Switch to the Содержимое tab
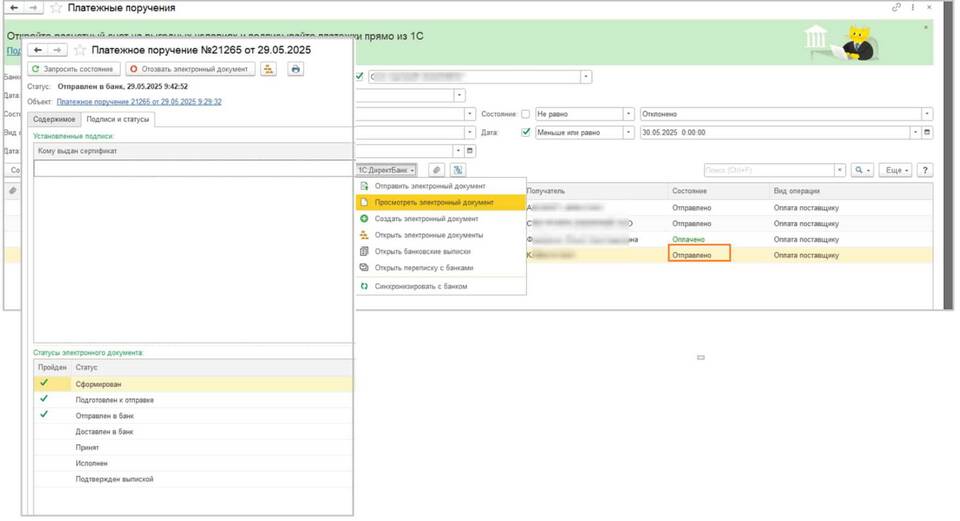The image size is (960, 521). (55, 119)
